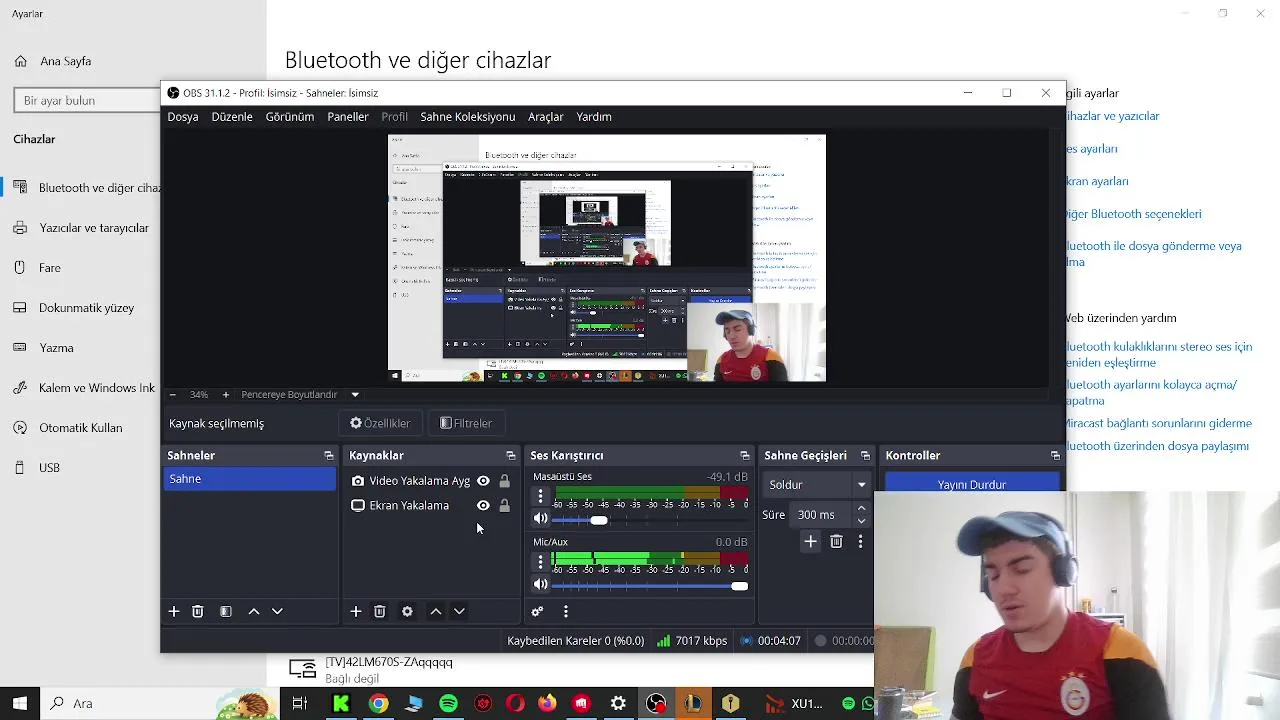This screenshot has width=1280, height=720.
Task: Open Firefox from taskbar
Action: [x=546, y=703]
